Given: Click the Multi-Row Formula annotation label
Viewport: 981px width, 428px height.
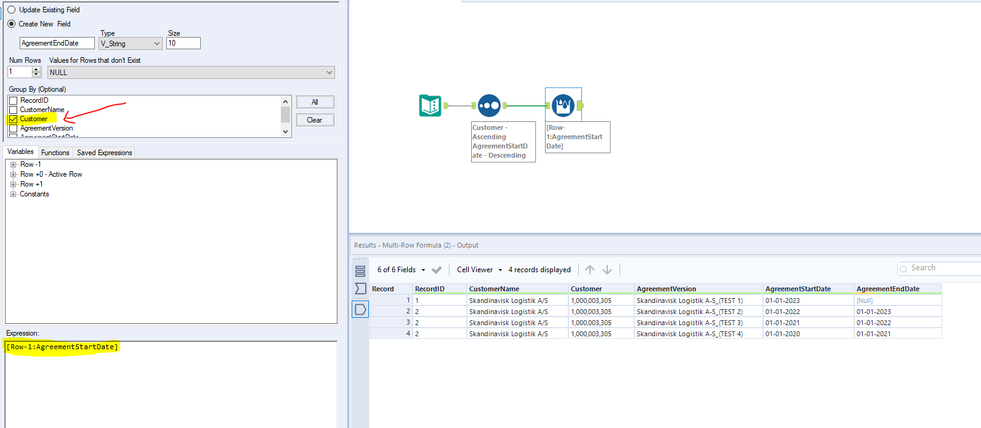Looking at the screenshot, I should pyautogui.click(x=577, y=137).
